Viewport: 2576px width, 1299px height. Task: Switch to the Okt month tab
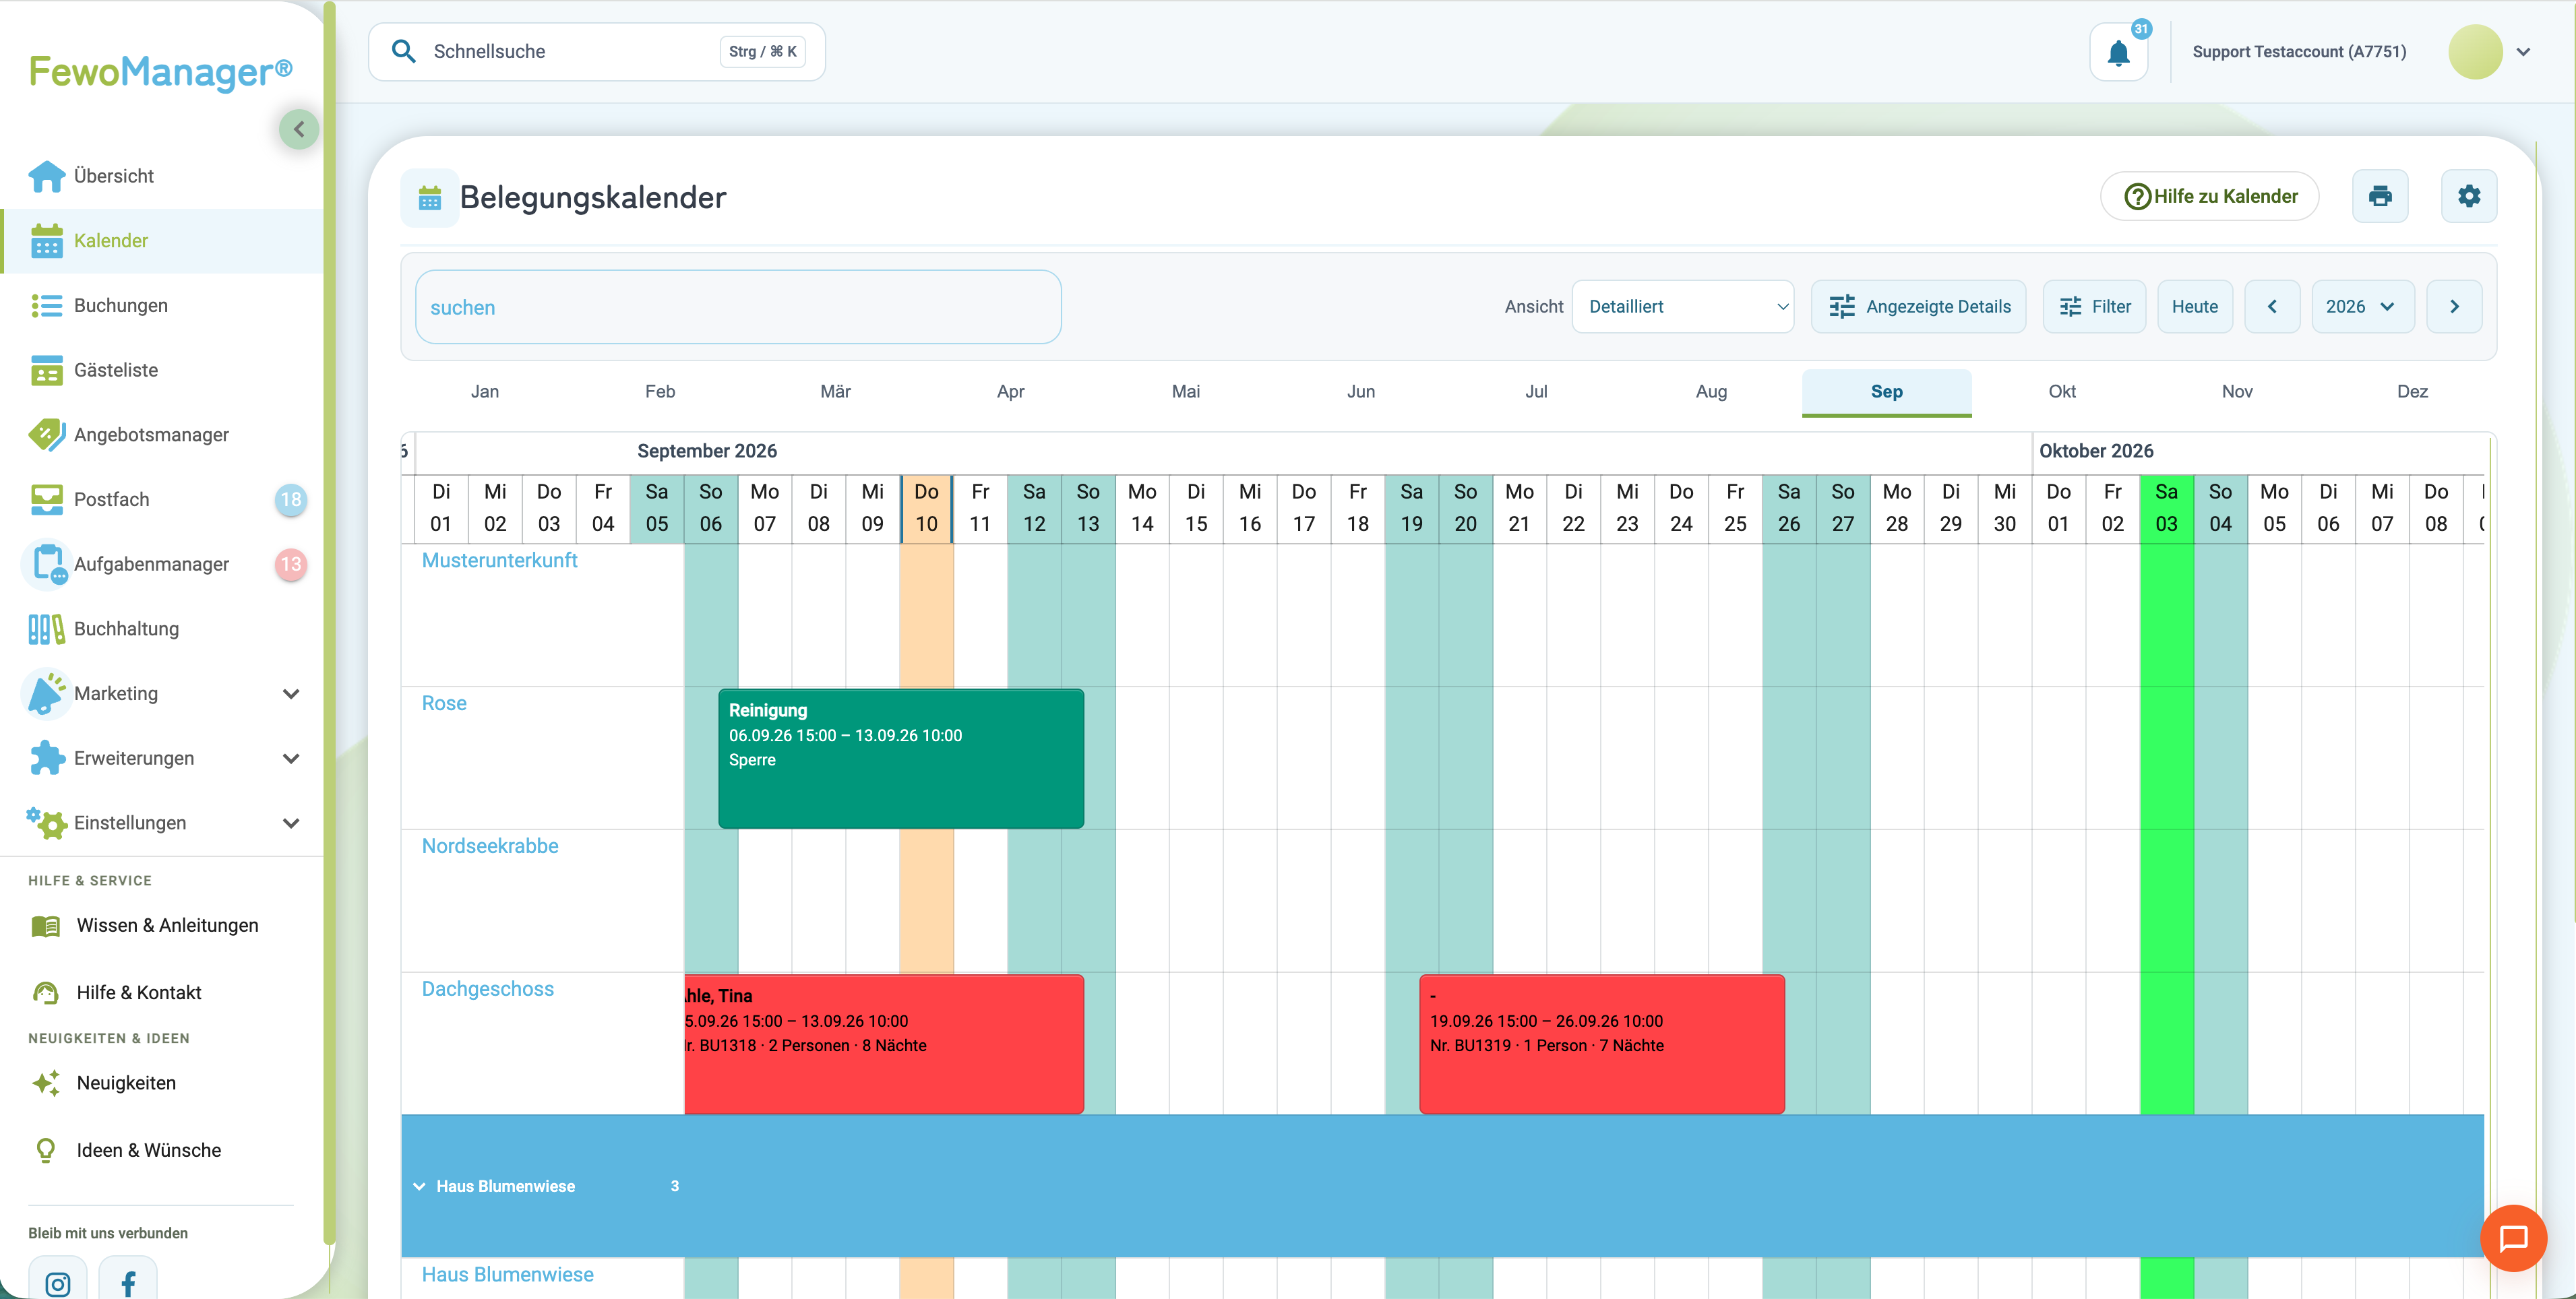tap(2062, 392)
